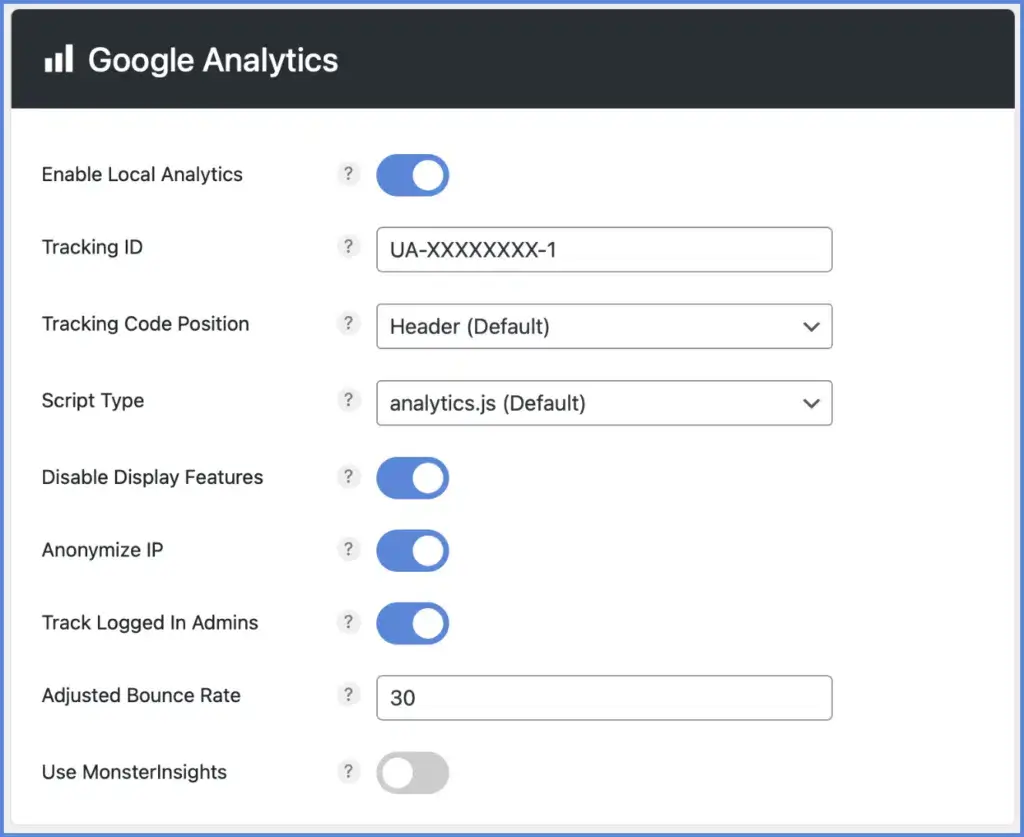Click the Google Analytics heading text
The width and height of the screenshot is (1024, 837).
coord(213,61)
